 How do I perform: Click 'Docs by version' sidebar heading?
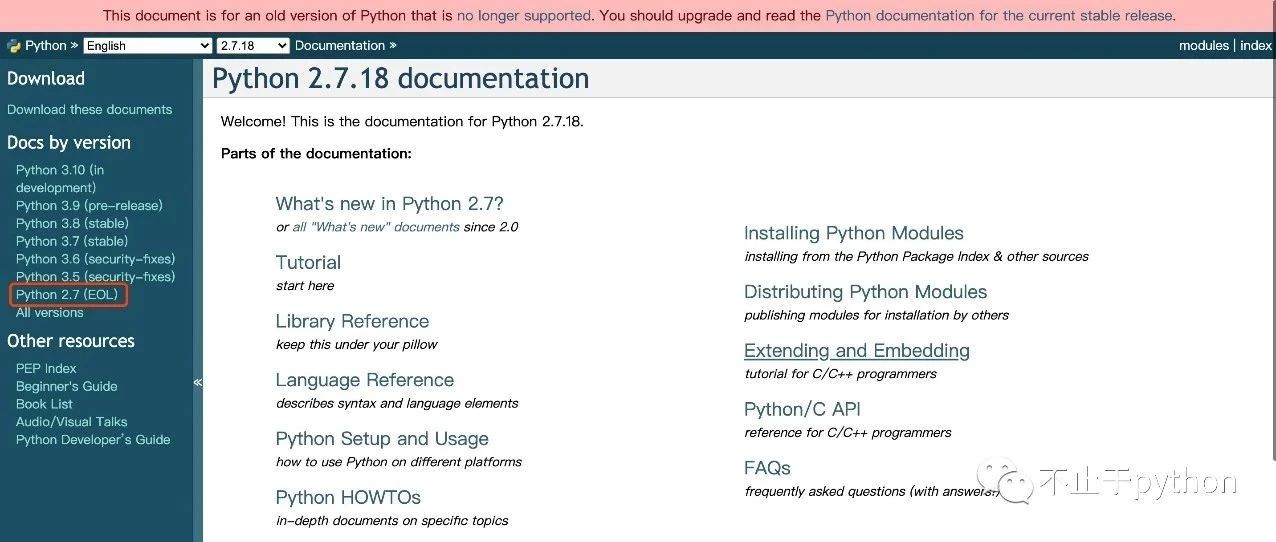point(69,143)
